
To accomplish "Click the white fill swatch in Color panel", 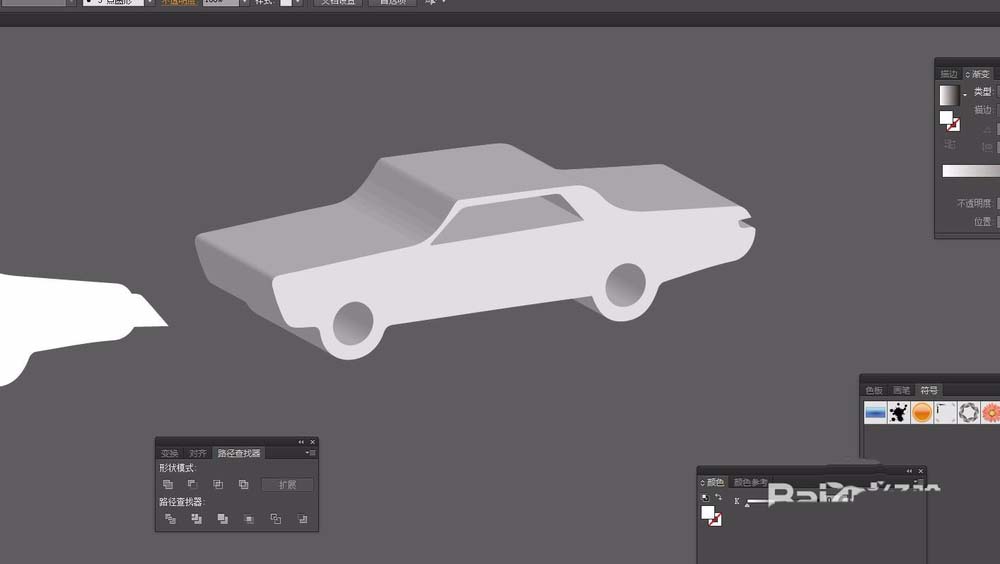I will click(707, 512).
